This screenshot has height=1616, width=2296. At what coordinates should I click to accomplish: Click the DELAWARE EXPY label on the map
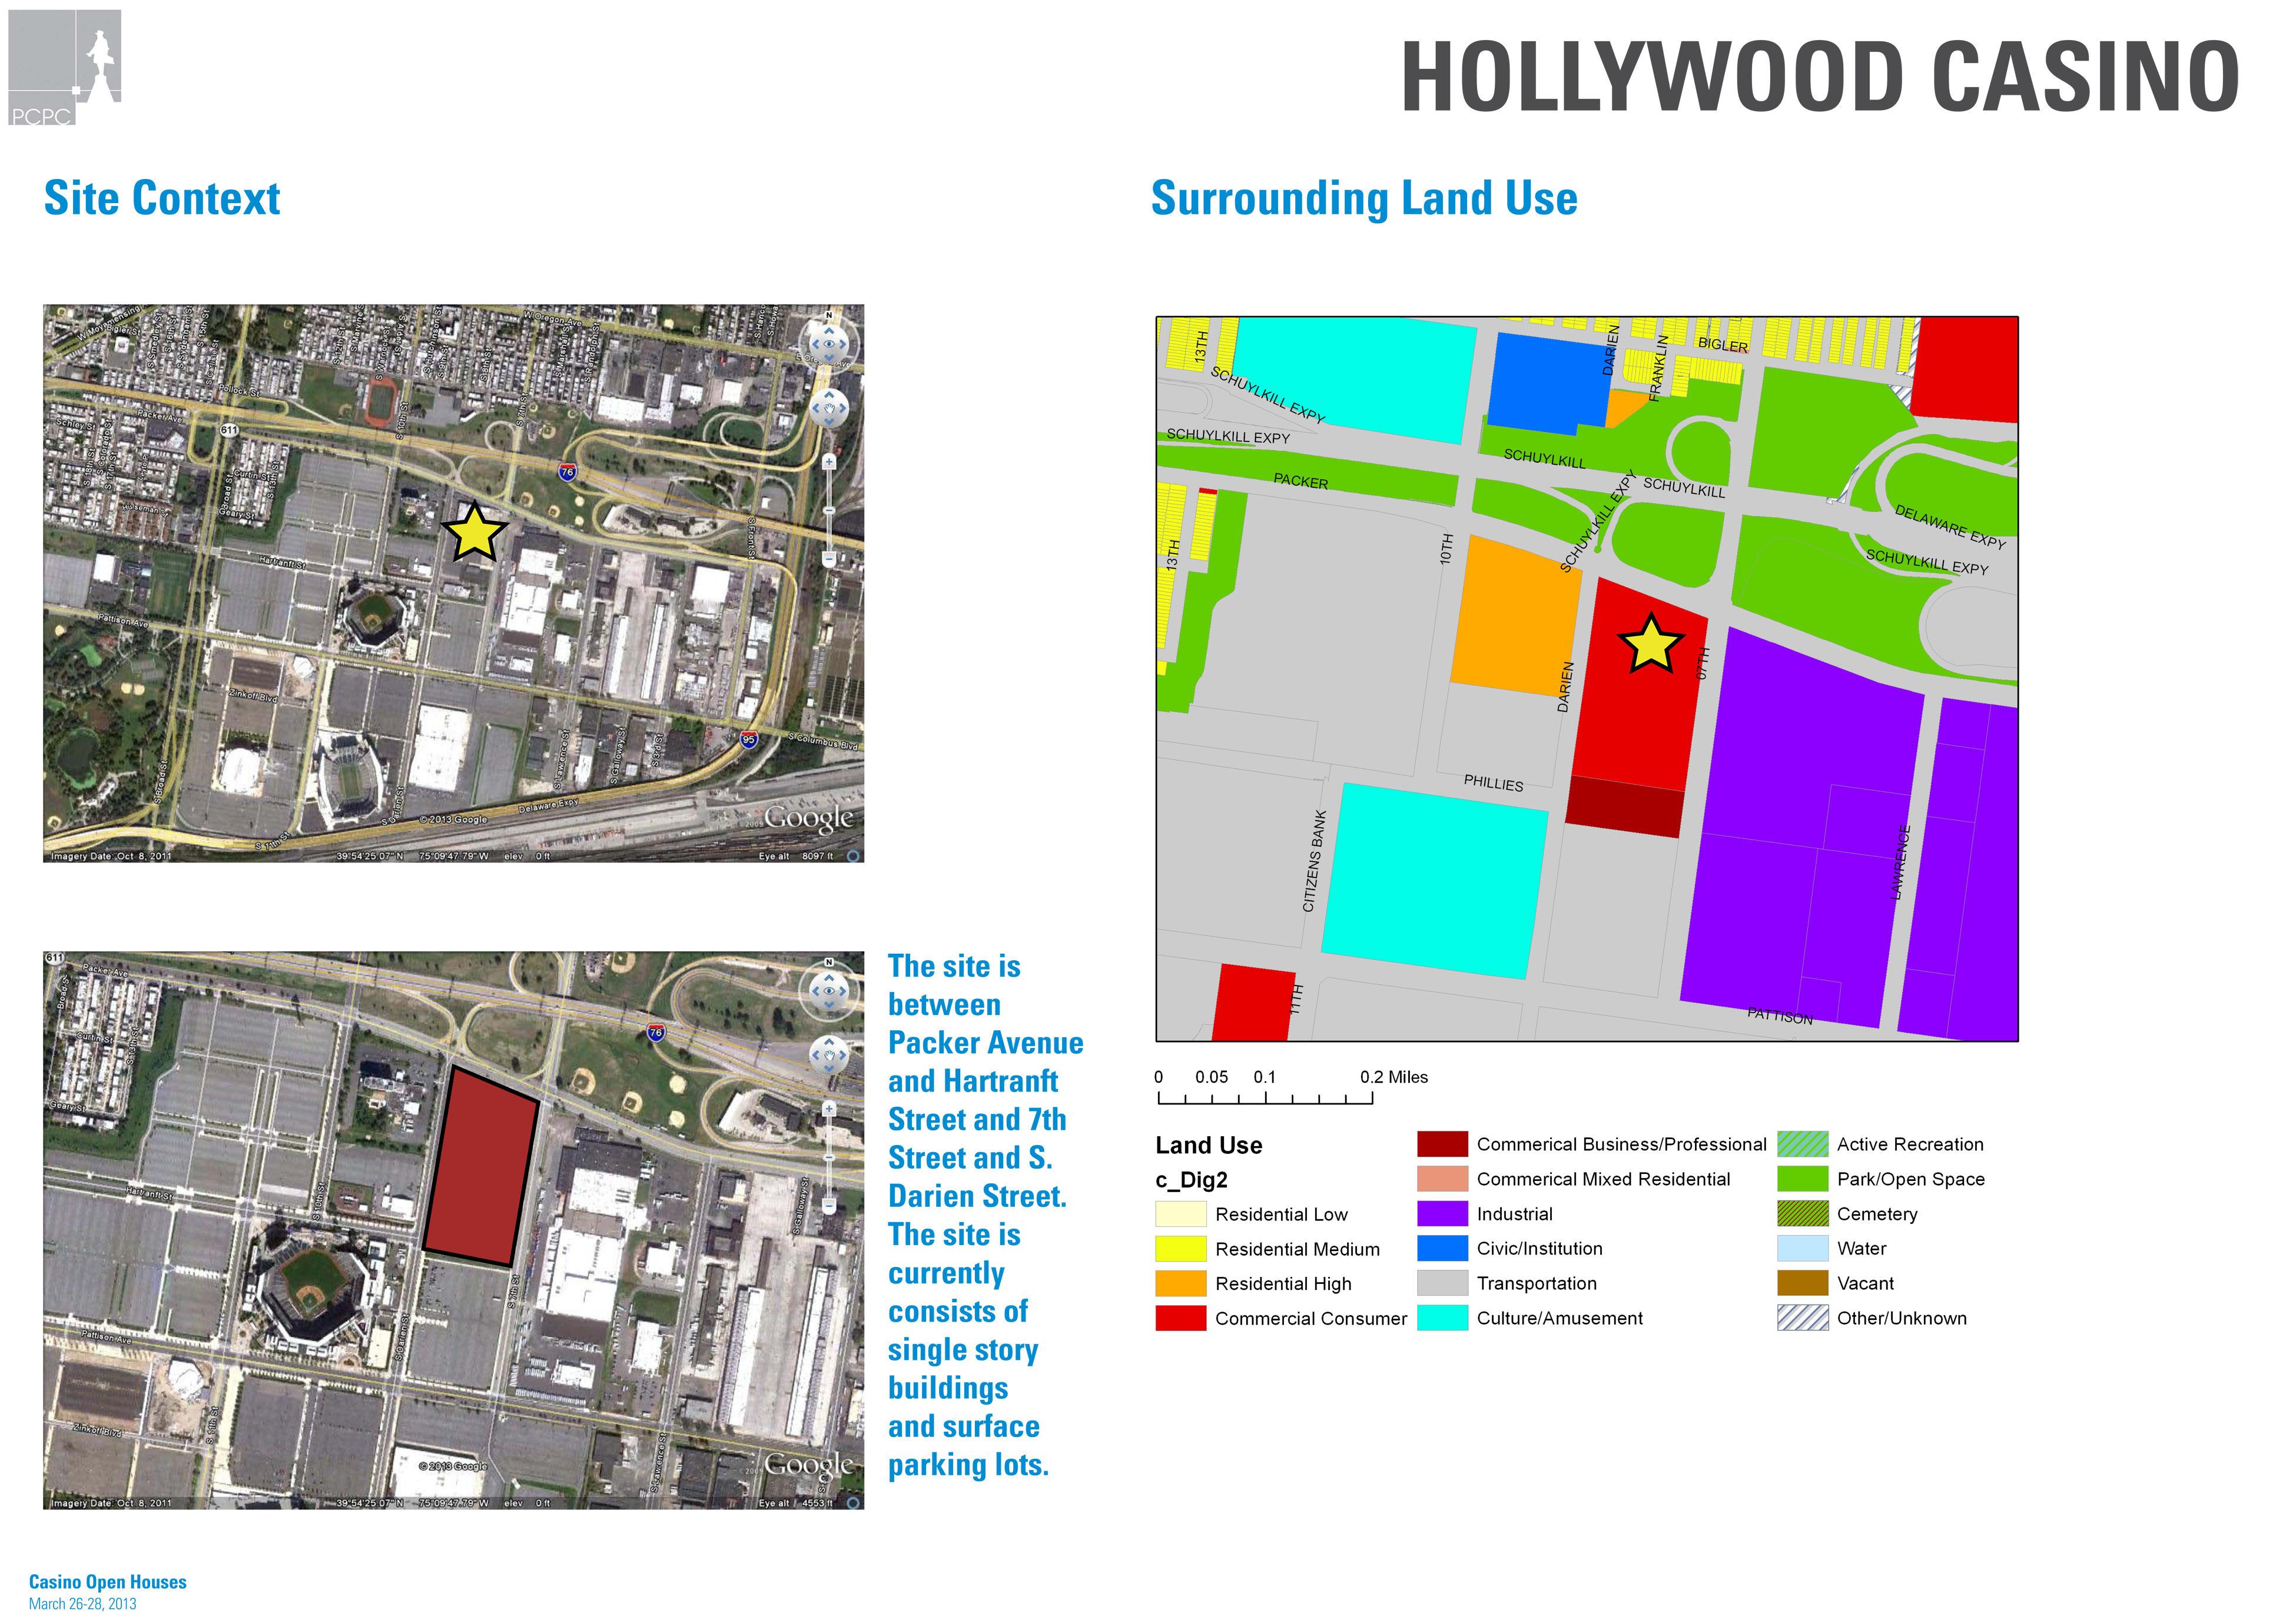[x=1950, y=527]
